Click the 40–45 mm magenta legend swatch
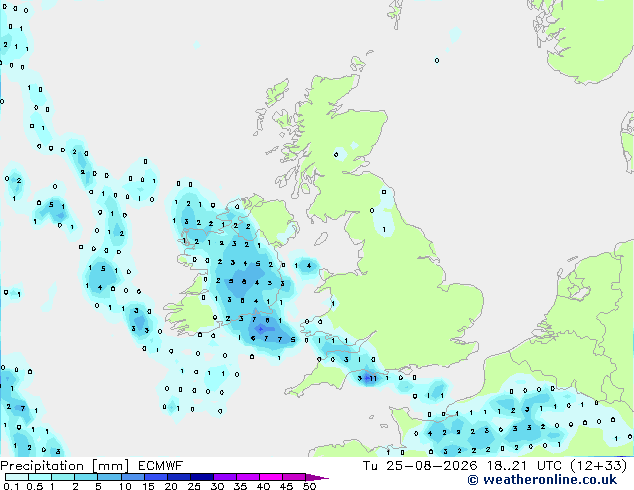Screen dimensions: 634x490 click(271, 477)
